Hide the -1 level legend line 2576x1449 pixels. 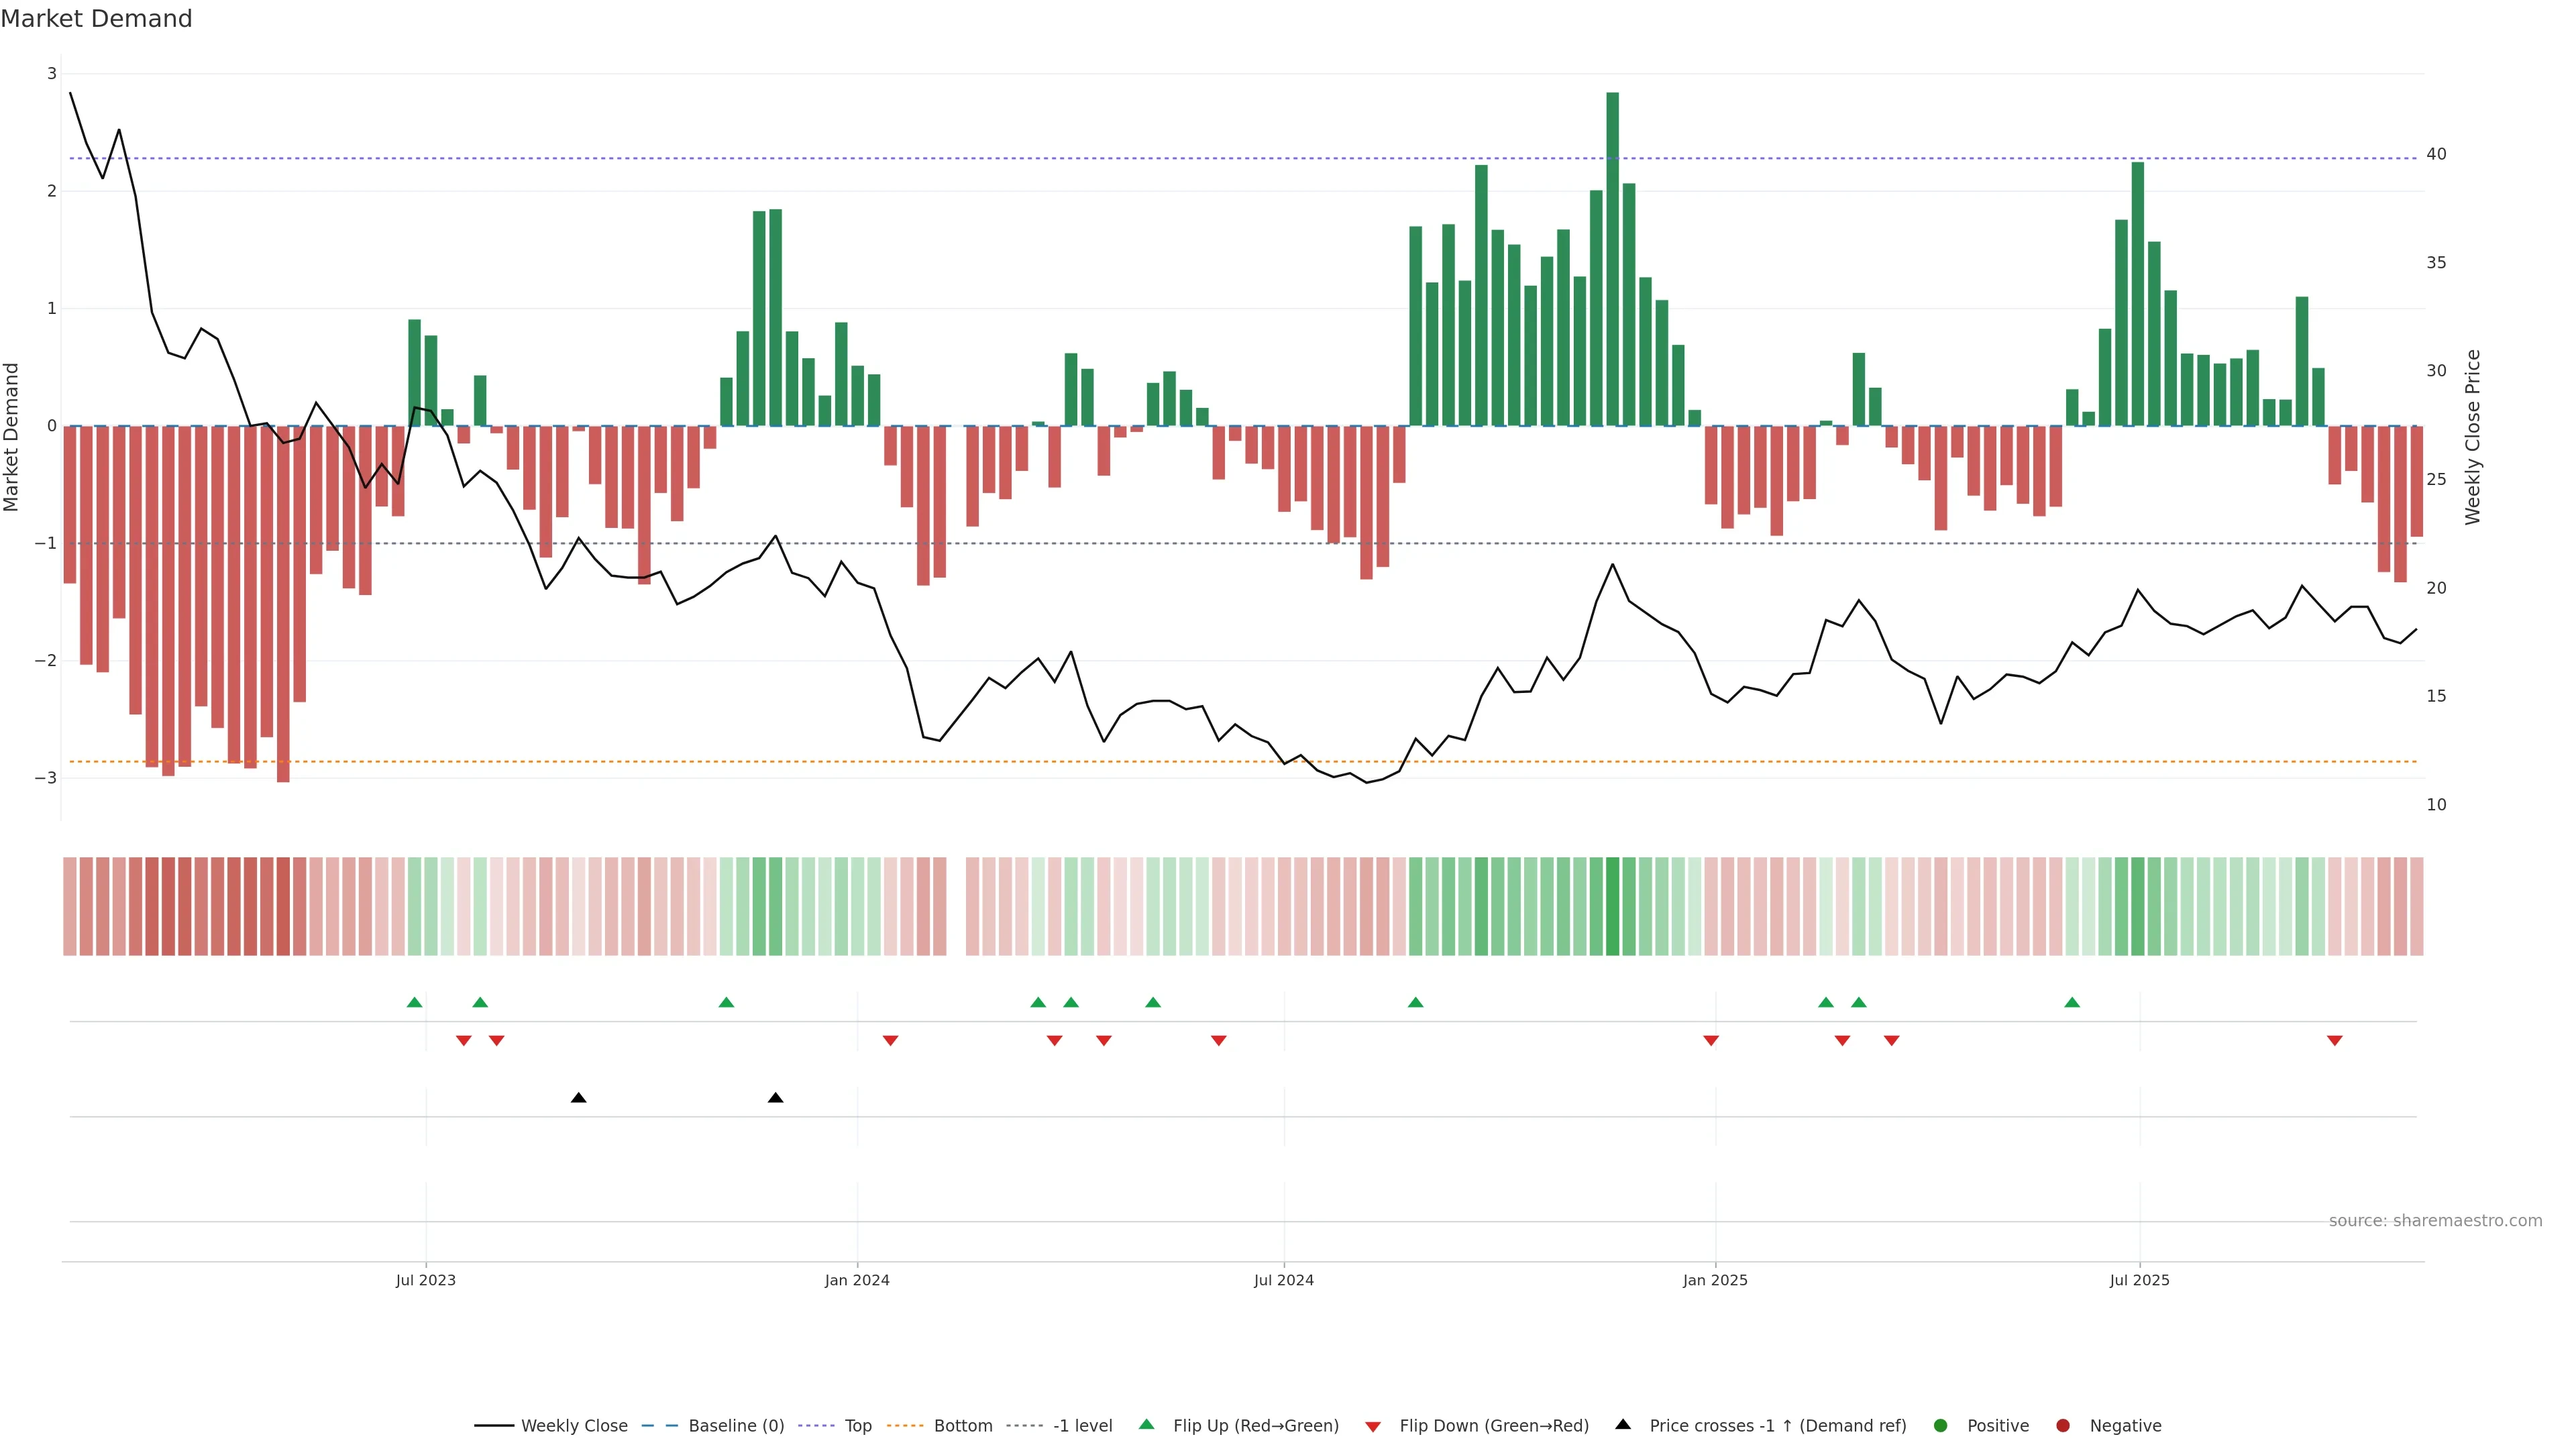click(1082, 1426)
